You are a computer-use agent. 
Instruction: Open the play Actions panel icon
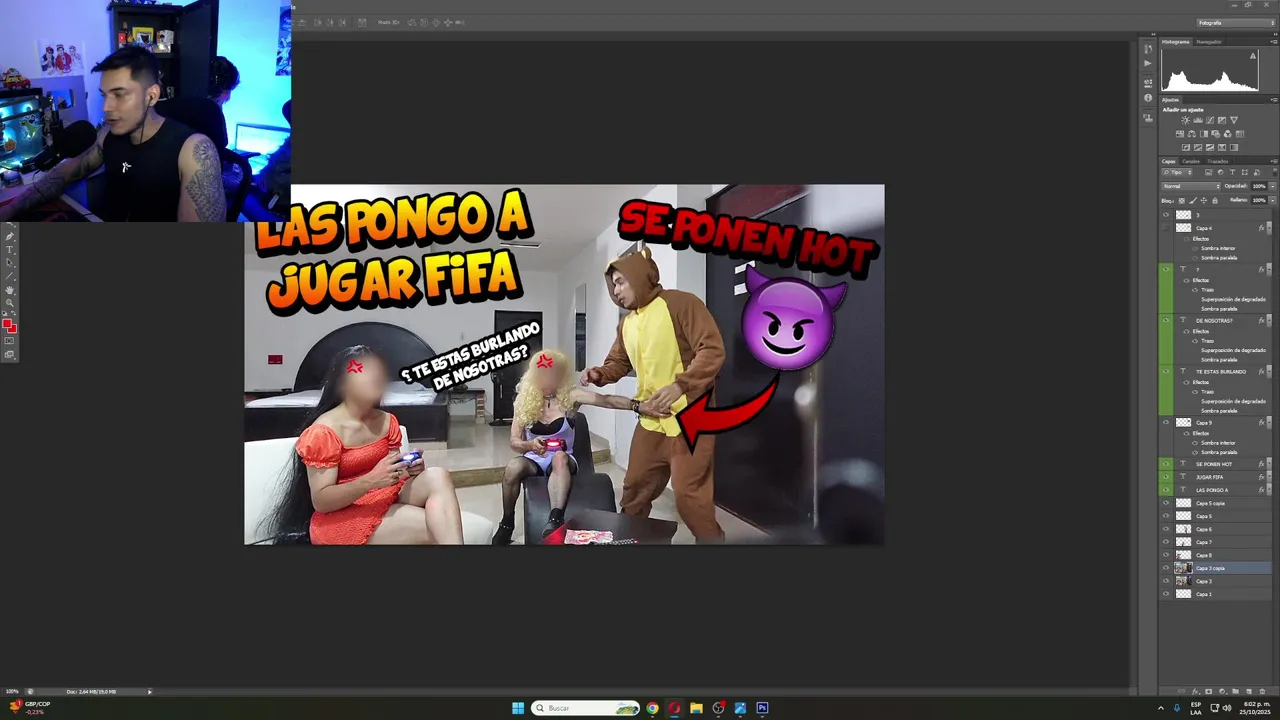1148,63
